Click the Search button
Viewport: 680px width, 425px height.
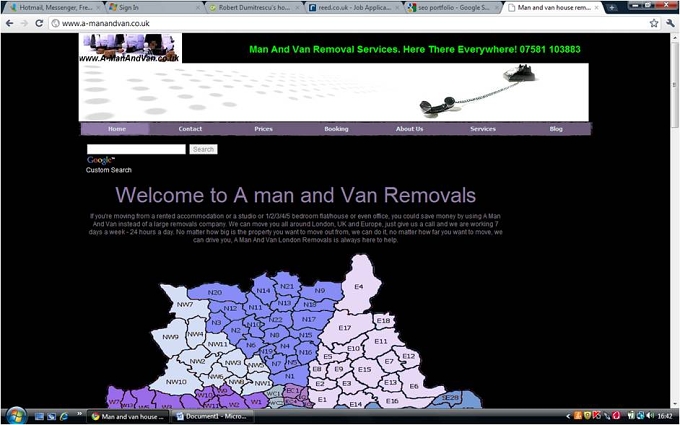point(203,149)
